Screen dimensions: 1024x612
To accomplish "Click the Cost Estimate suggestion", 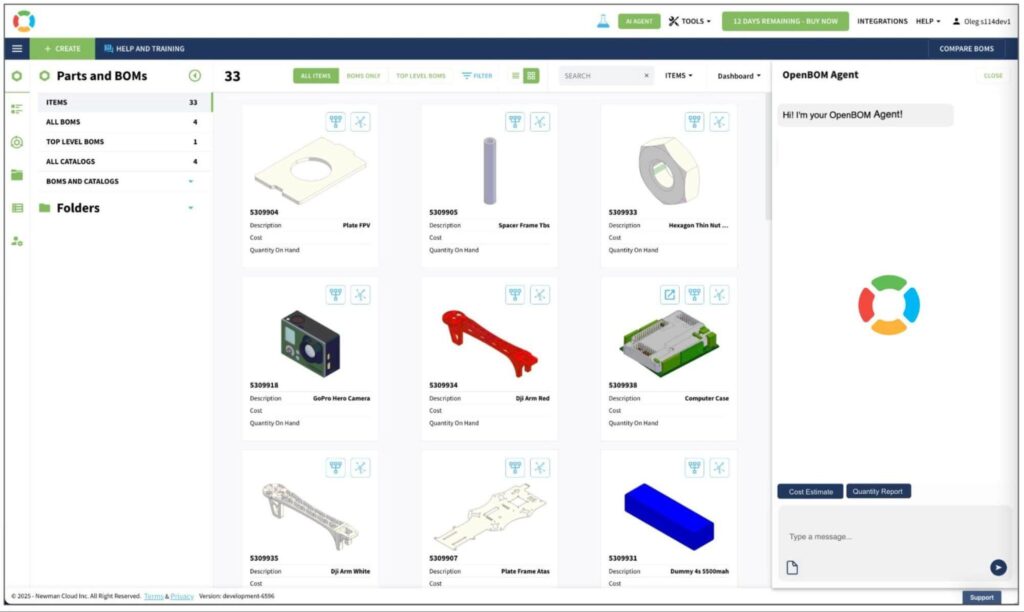I will (x=810, y=491).
